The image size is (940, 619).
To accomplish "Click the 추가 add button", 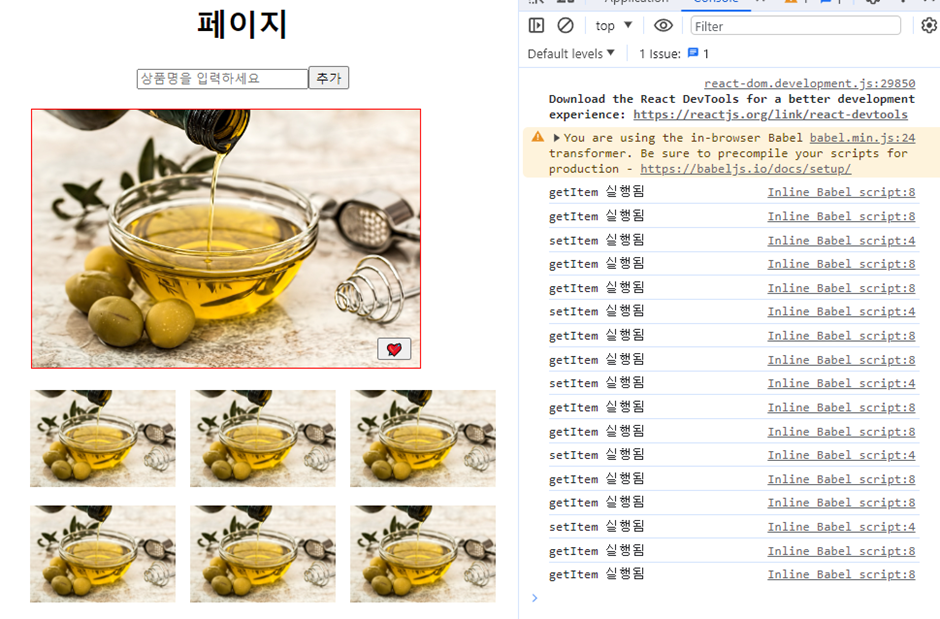I will coord(329,78).
